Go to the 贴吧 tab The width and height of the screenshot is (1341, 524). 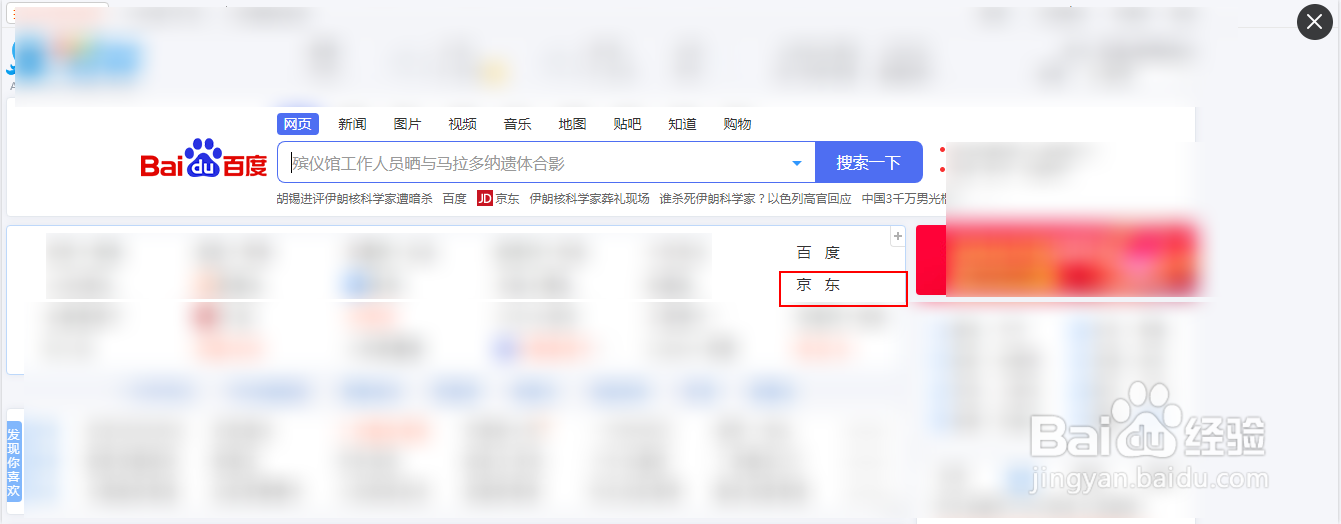(x=627, y=124)
